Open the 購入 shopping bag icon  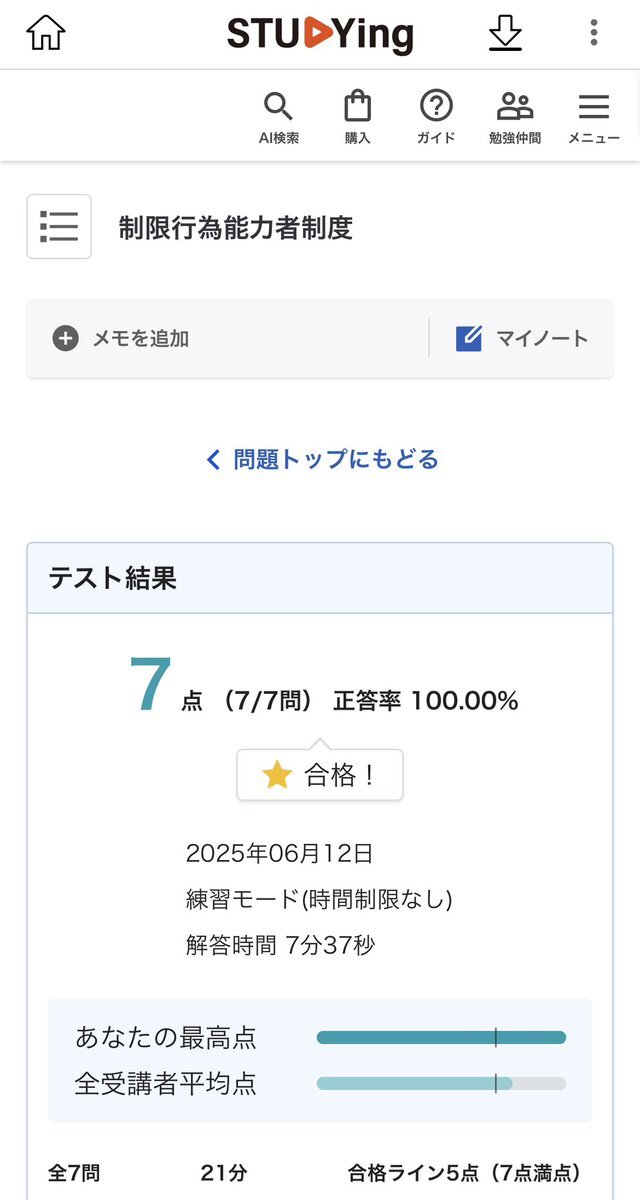point(357,116)
